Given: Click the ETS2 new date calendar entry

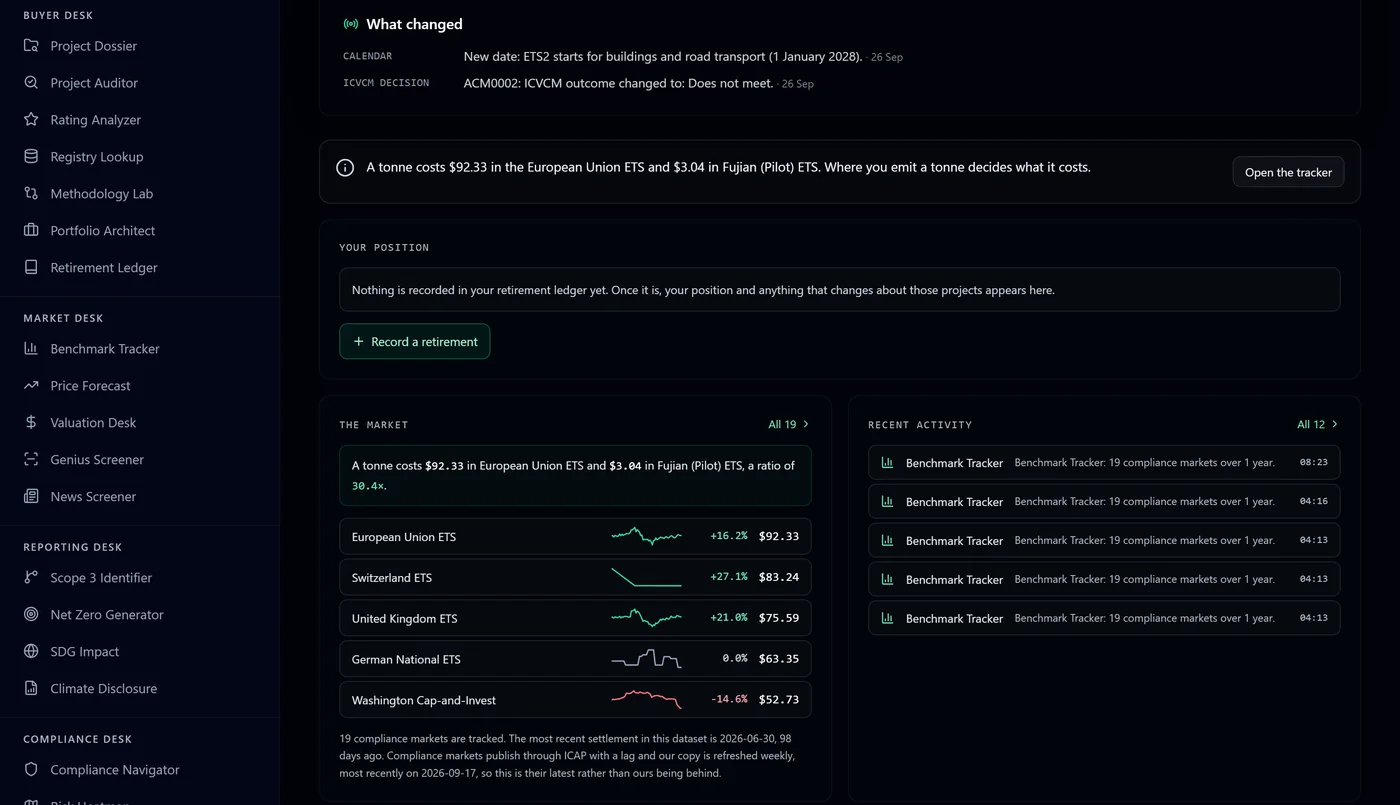Looking at the screenshot, I should pos(662,56).
